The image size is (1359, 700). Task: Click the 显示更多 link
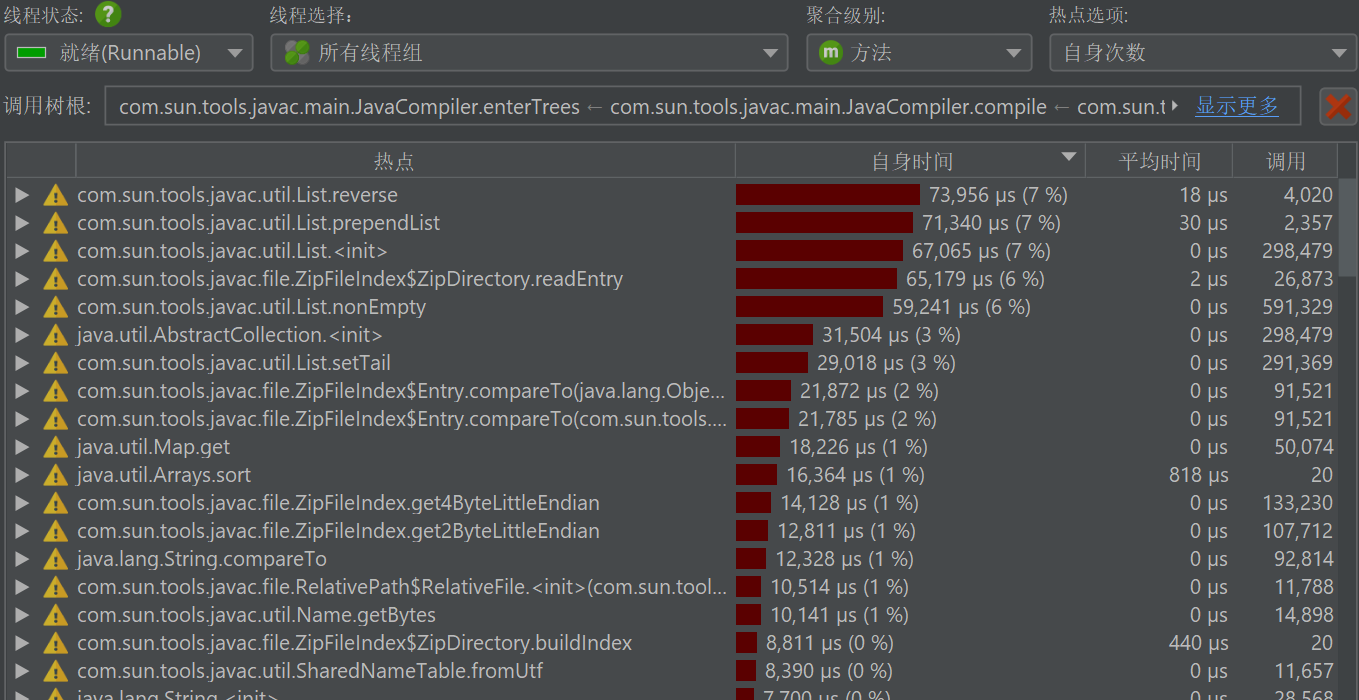[x=1237, y=106]
